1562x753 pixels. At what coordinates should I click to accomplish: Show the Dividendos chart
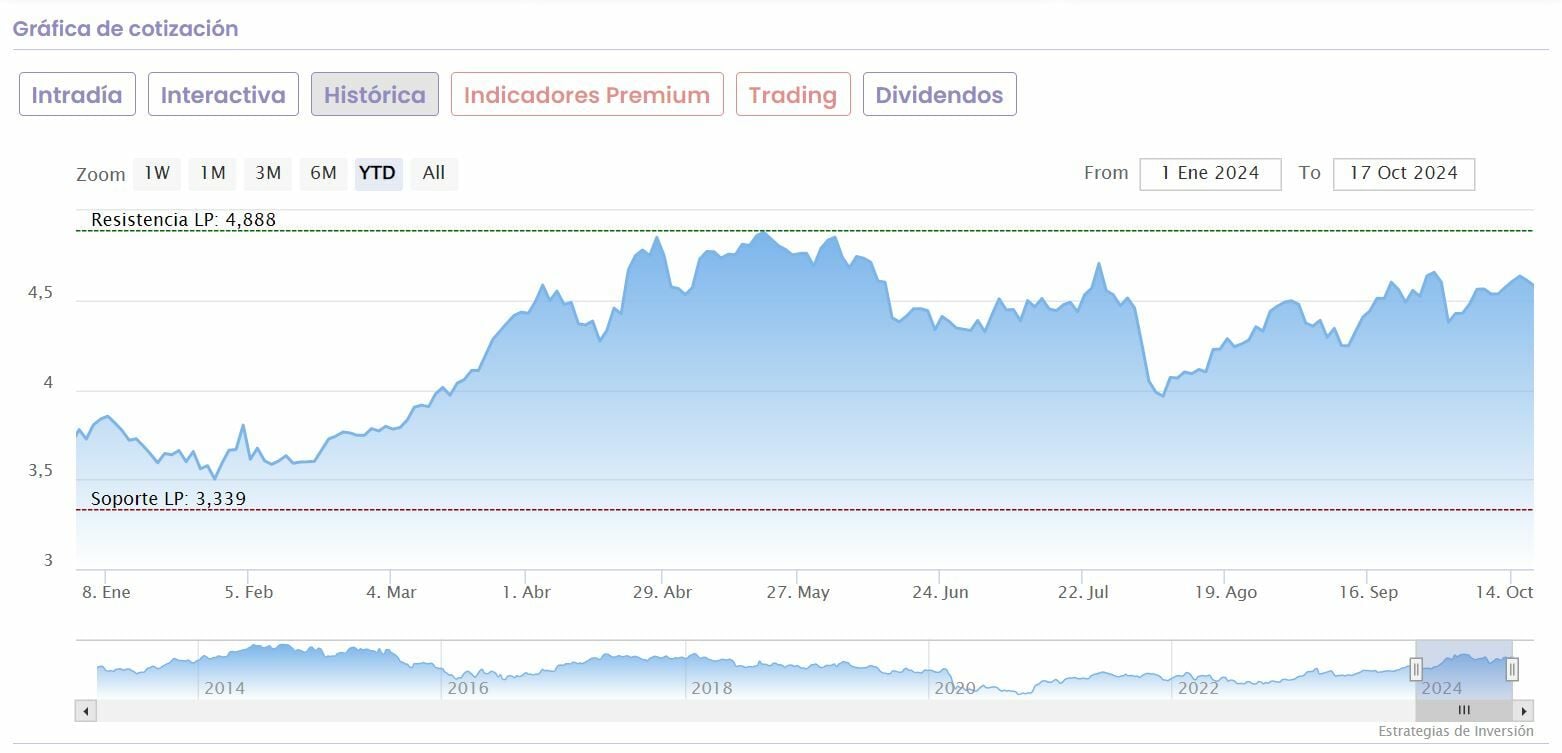click(x=939, y=95)
